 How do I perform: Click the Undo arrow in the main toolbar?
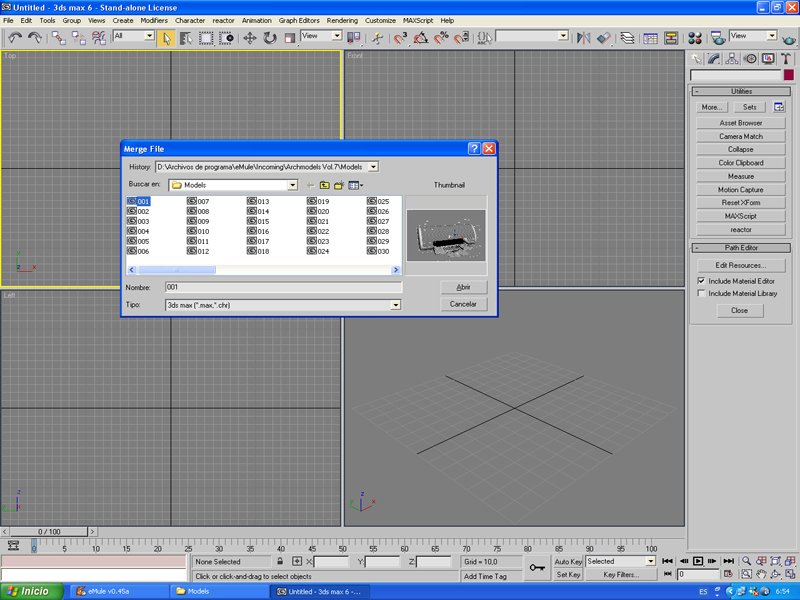[15, 38]
